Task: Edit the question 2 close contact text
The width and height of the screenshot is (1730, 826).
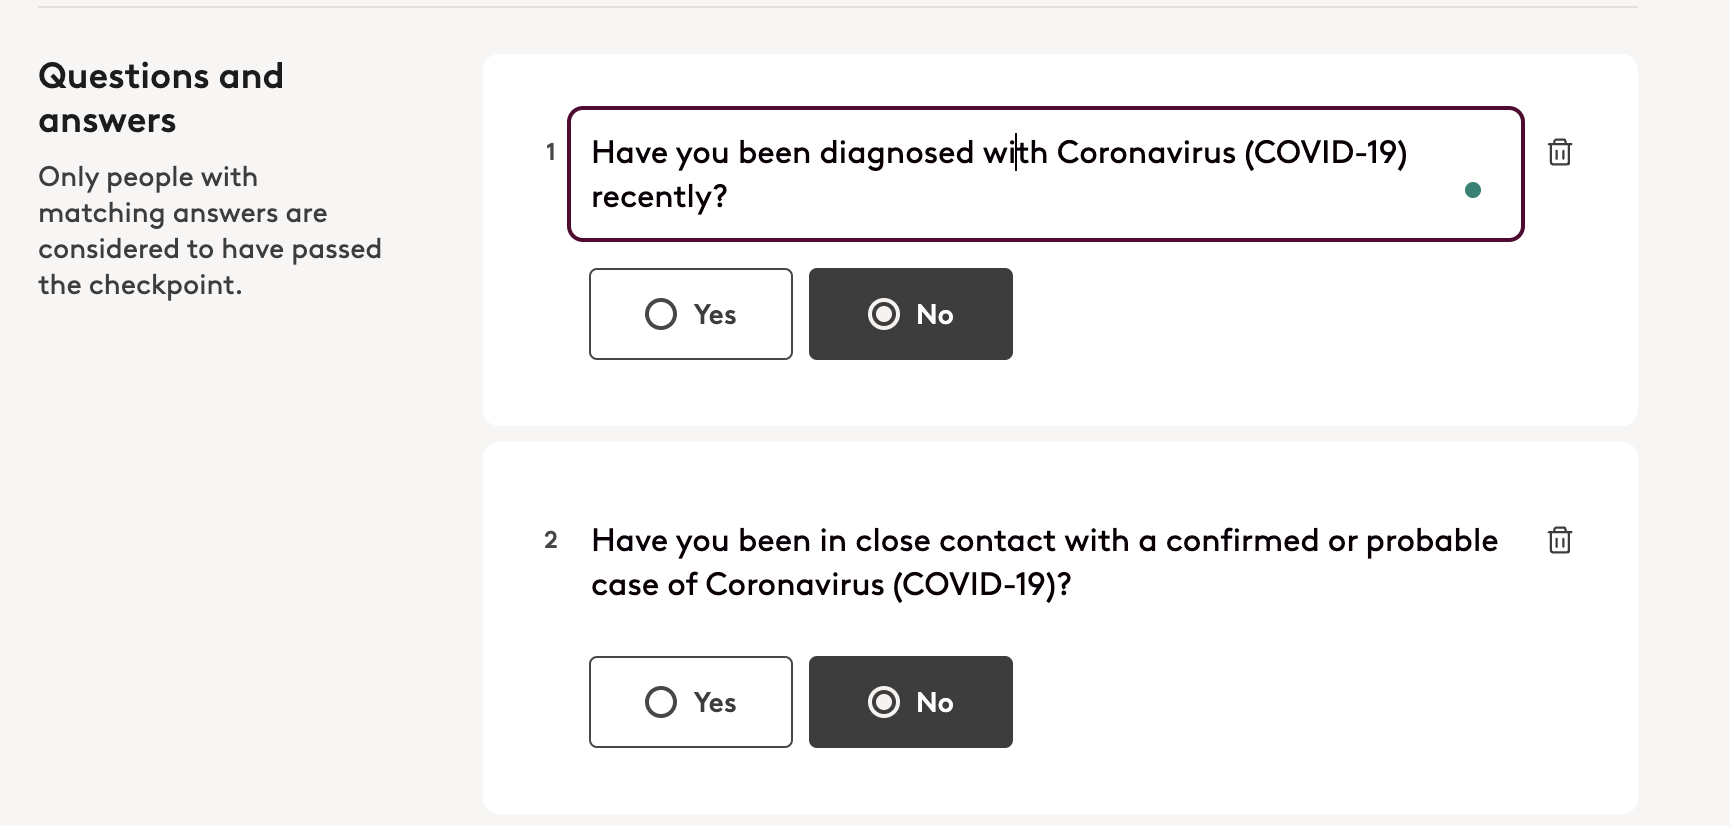Action: (x=1045, y=562)
